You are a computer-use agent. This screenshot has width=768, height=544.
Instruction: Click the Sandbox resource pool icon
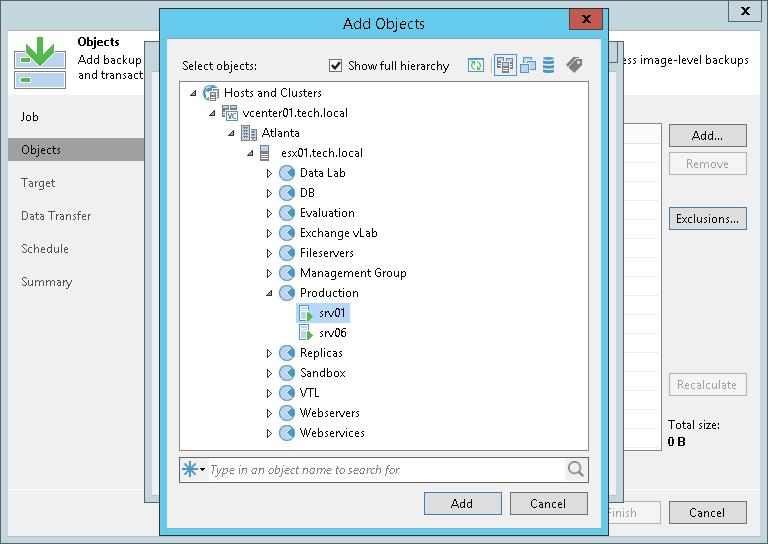(x=287, y=373)
